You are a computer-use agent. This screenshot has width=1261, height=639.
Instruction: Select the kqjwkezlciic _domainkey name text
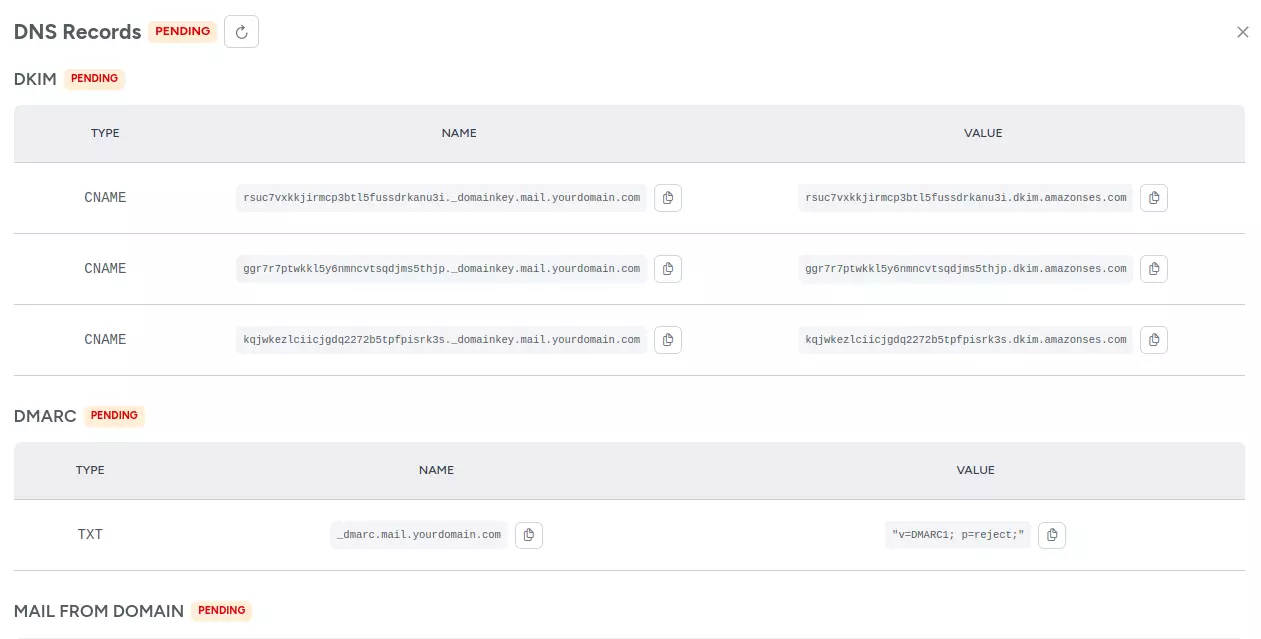[x=442, y=340]
